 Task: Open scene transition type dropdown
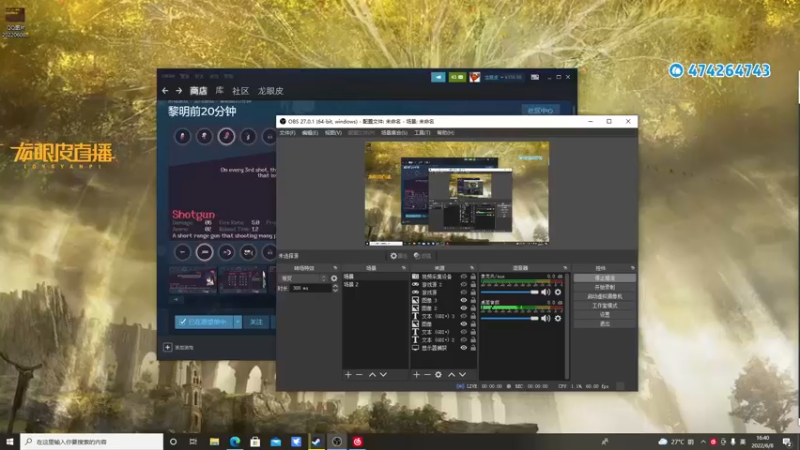tap(304, 278)
